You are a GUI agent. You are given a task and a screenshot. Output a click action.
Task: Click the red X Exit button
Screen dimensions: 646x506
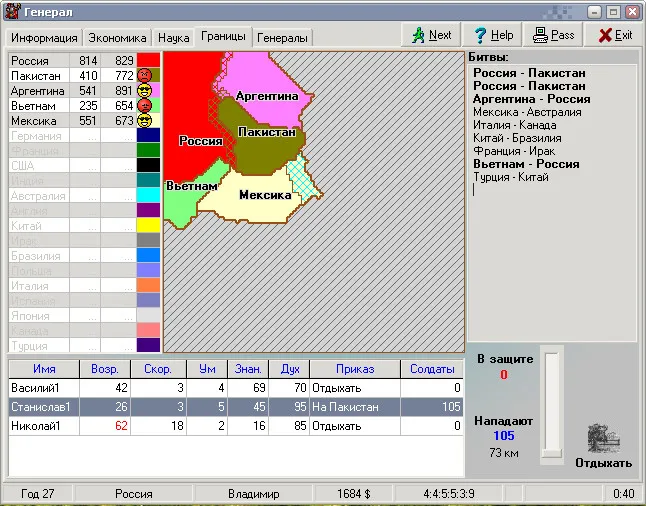pyautogui.click(x=614, y=35)
